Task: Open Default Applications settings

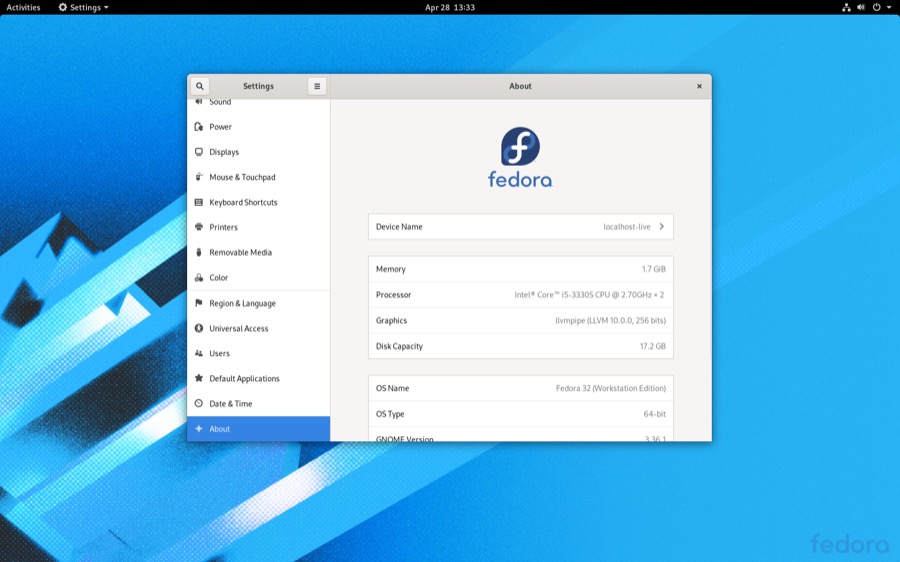Action: click(258, 378)
